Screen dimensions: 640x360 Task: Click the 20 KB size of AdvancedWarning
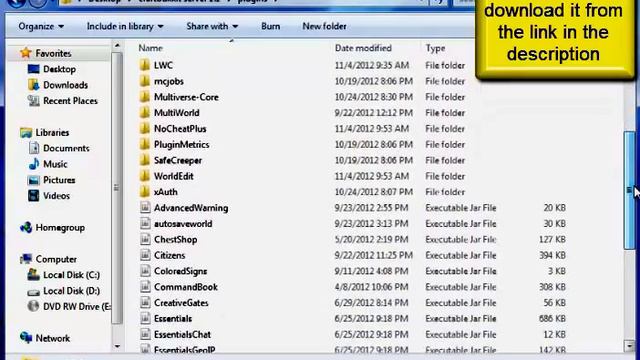tap(554, 208)
